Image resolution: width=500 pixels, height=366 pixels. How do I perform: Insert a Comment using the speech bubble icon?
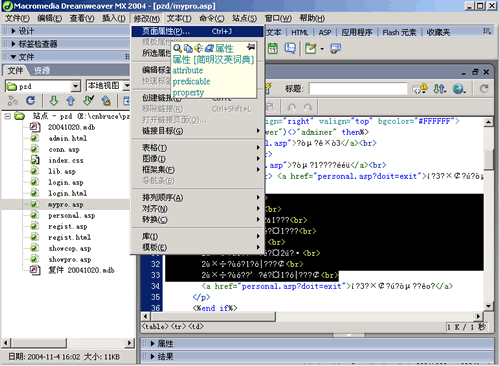[290, 49]
